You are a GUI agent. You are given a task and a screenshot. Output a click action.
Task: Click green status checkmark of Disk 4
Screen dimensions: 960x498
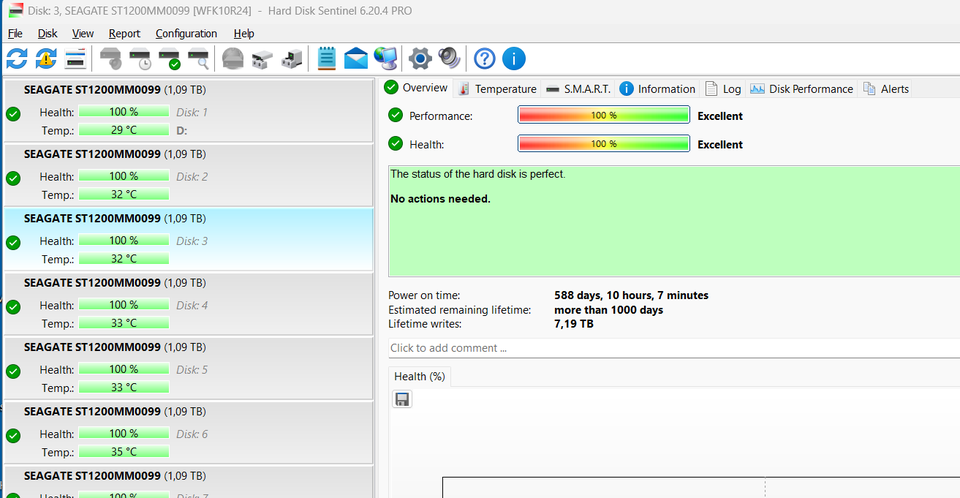13,307
